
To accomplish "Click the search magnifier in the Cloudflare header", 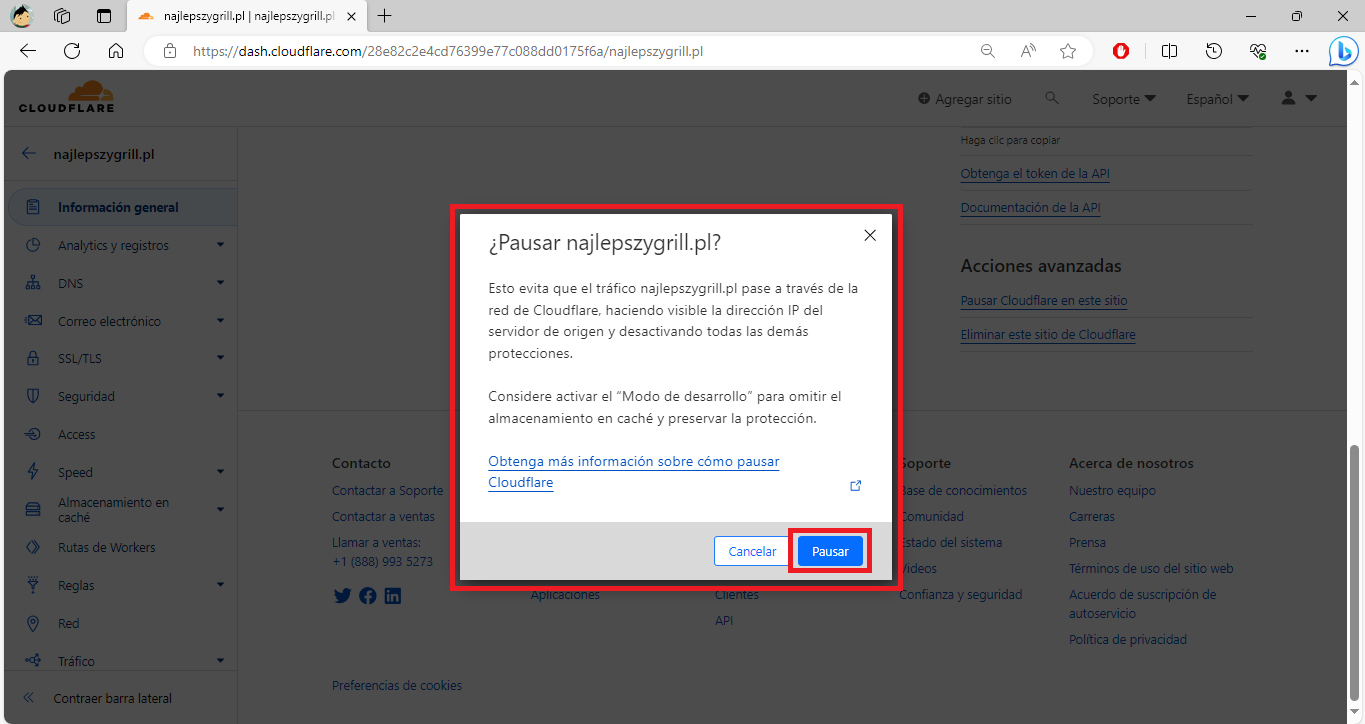I will pyautogui.click(x=1051, y=98).
